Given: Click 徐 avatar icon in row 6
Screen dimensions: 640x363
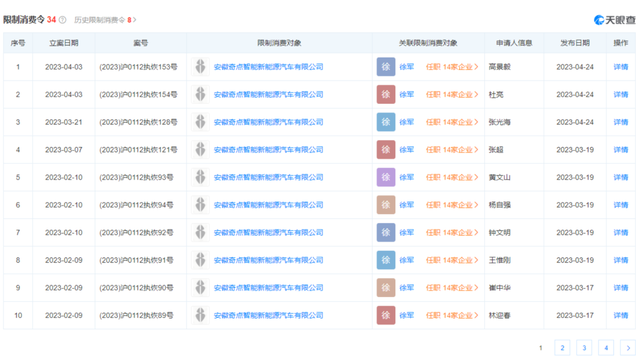Looking at the screenshot, I should pyautogui.click(x=386, y=205).
